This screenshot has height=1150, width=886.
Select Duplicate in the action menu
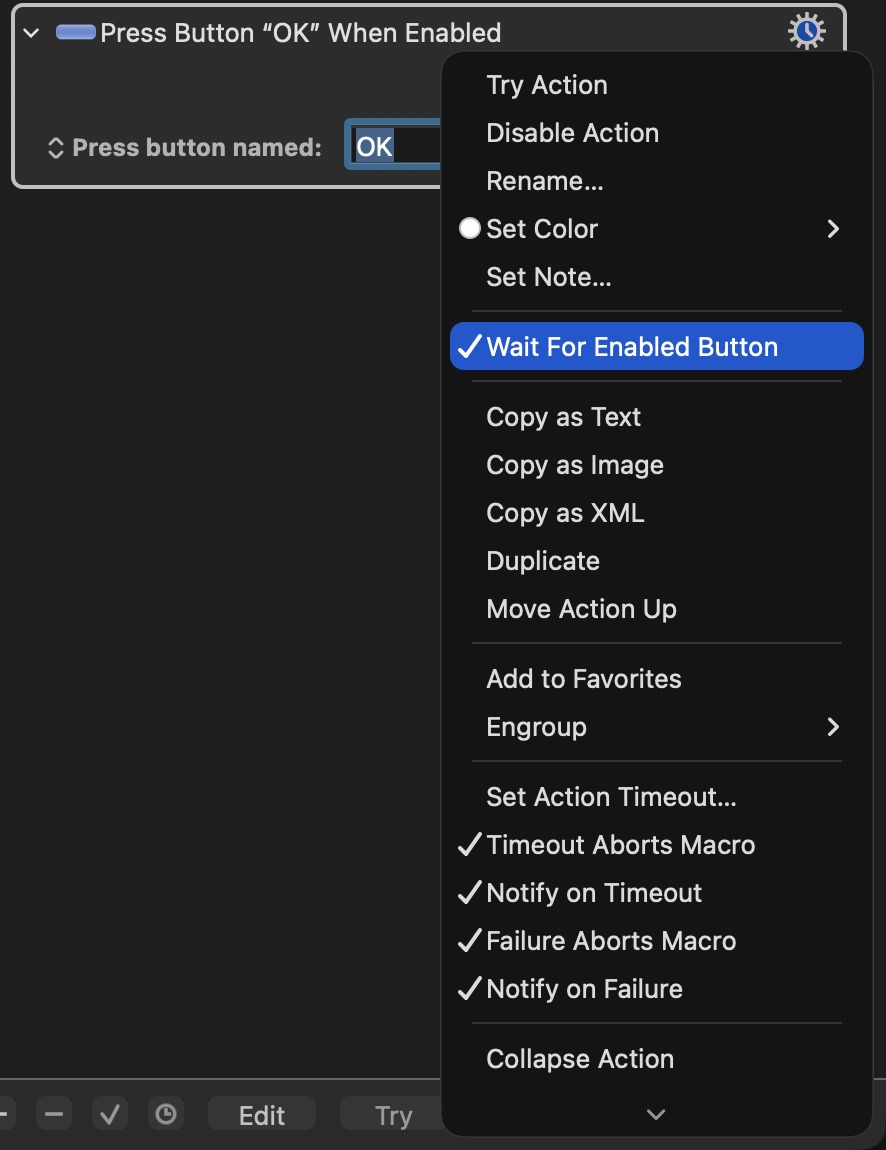click(543, 561)
